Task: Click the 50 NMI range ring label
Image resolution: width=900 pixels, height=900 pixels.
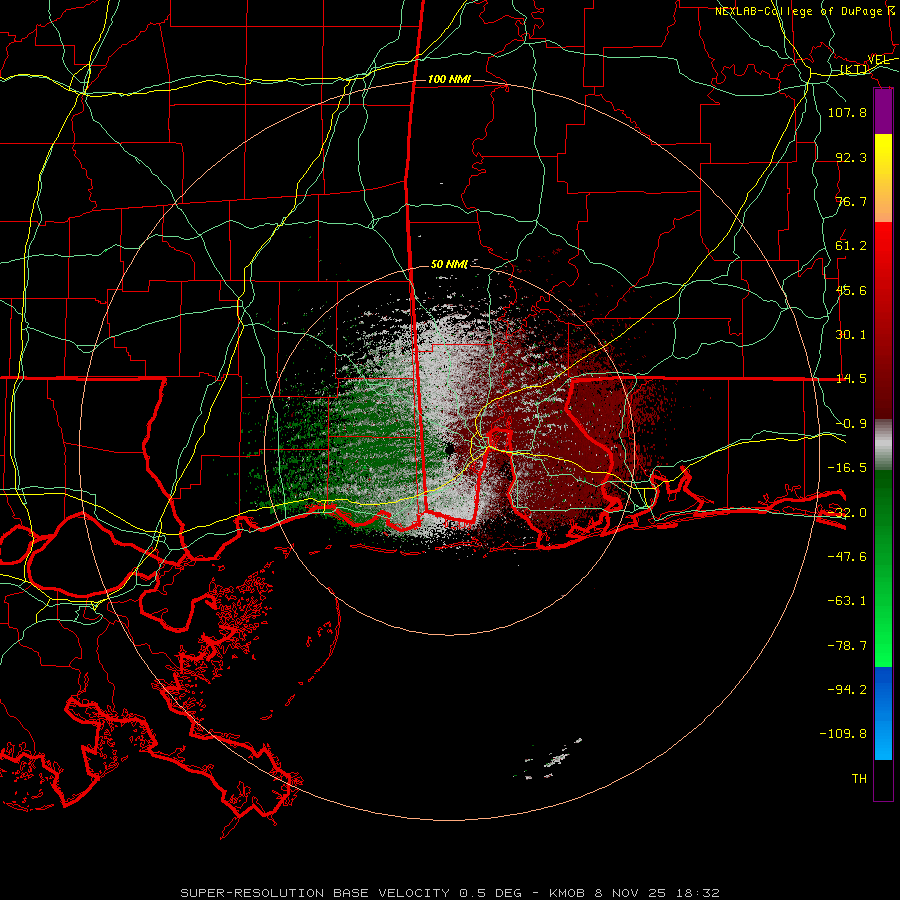Action: point(449,265)
